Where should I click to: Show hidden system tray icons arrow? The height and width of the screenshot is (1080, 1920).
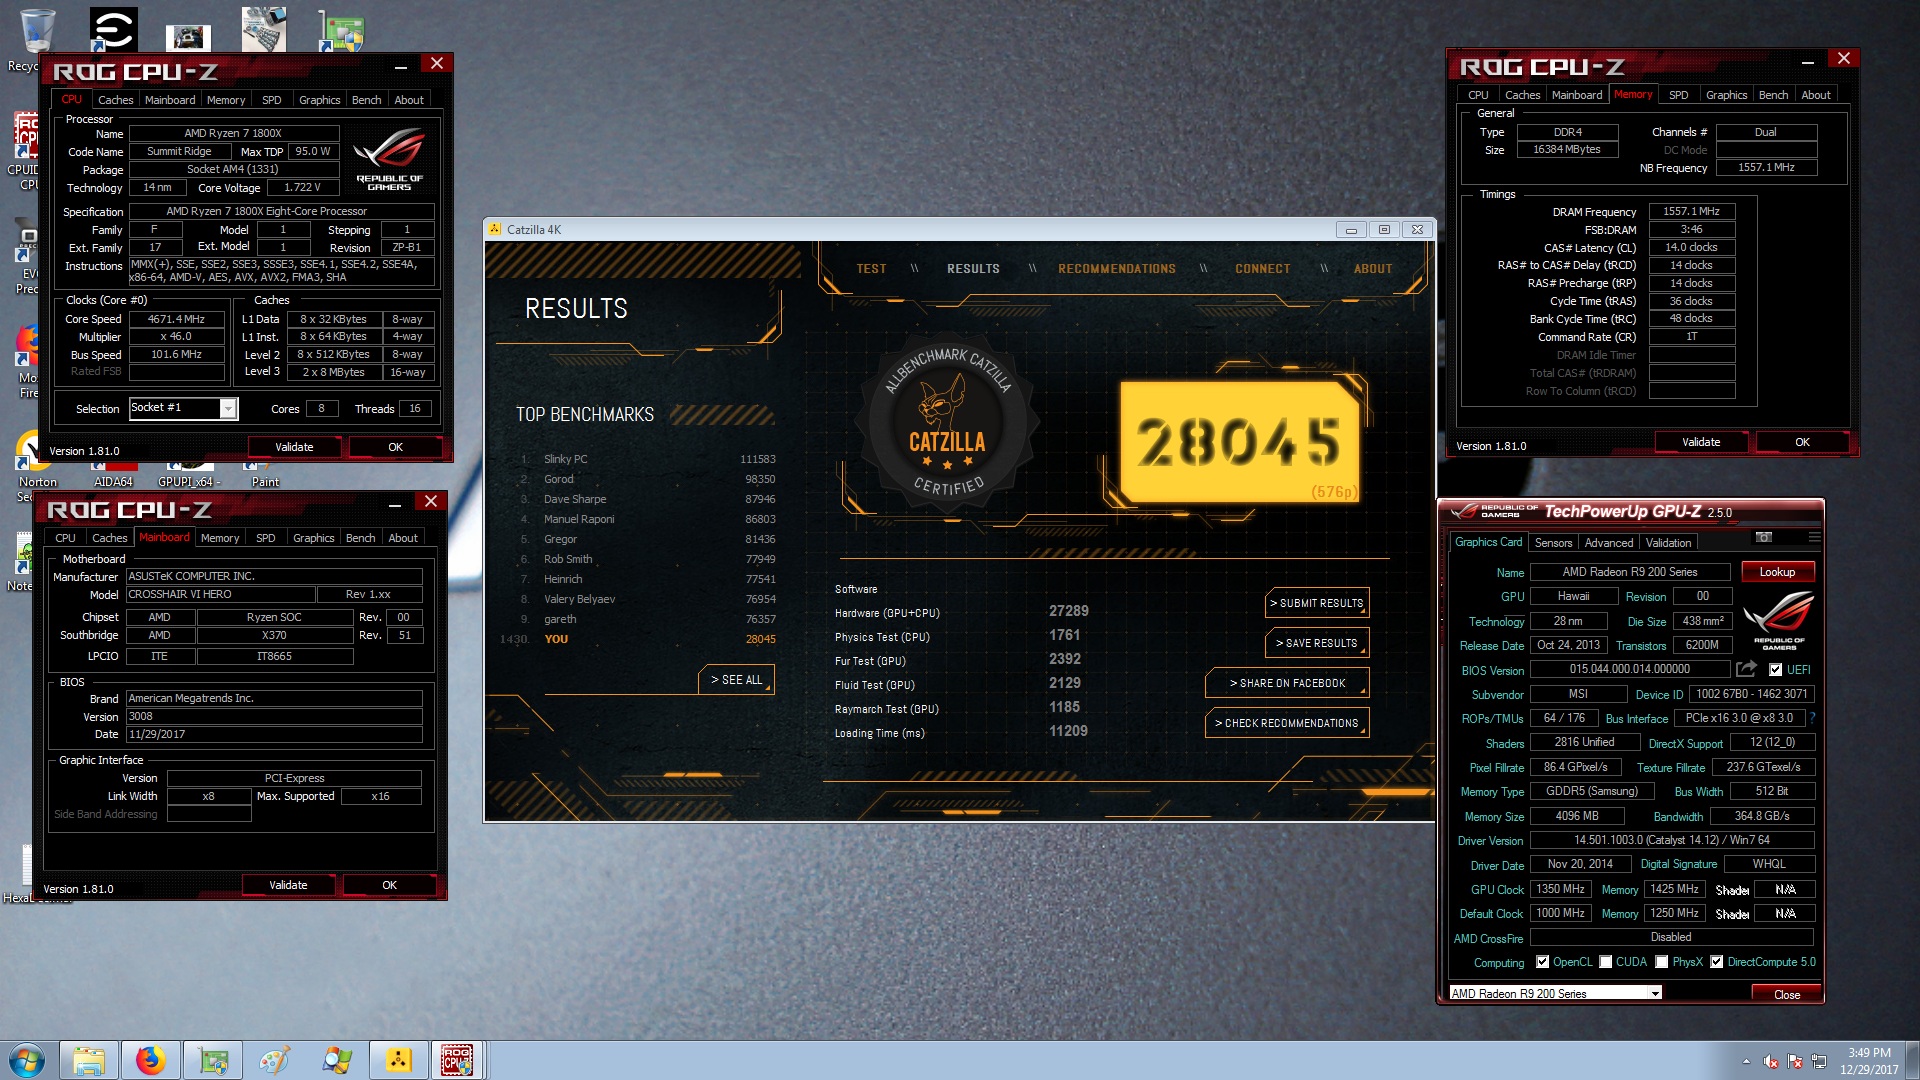tap(1746, 1061)
